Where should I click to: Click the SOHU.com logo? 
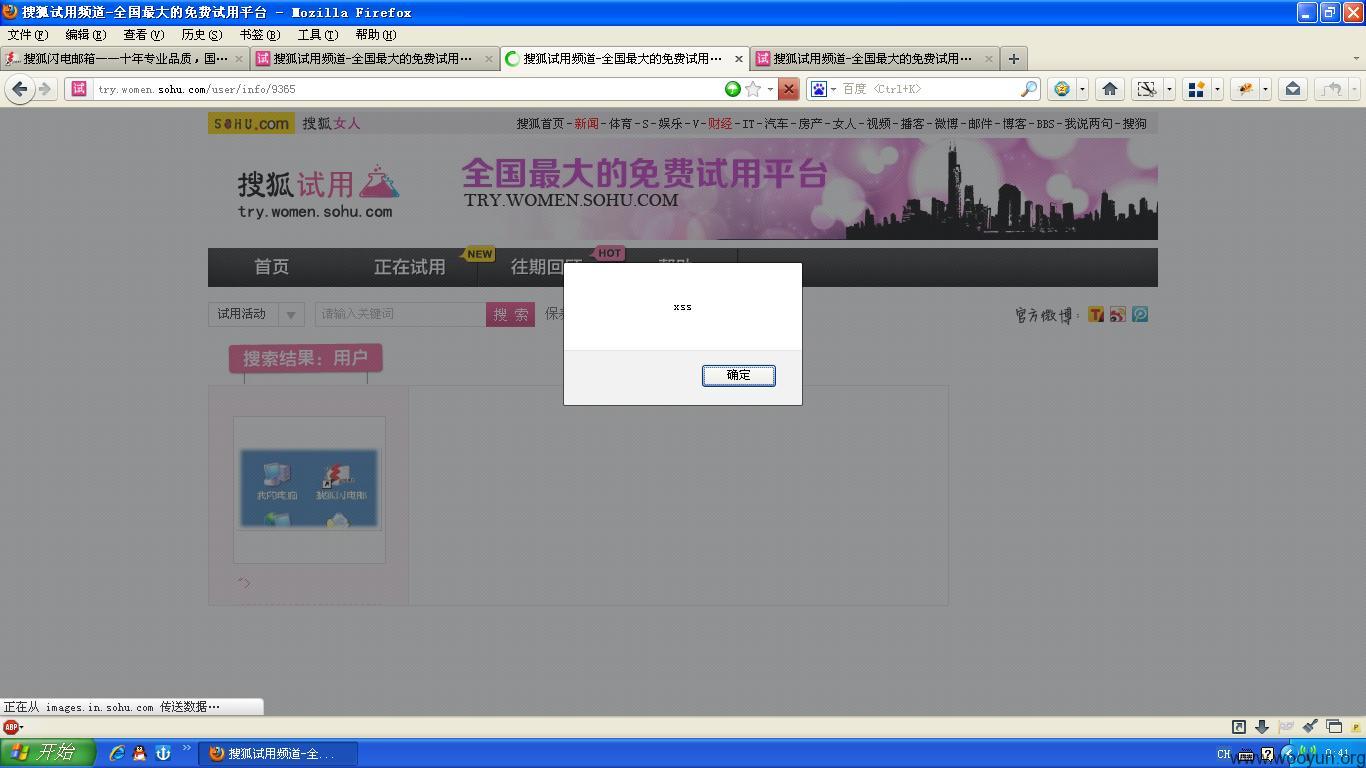click(x=251, y=123)
